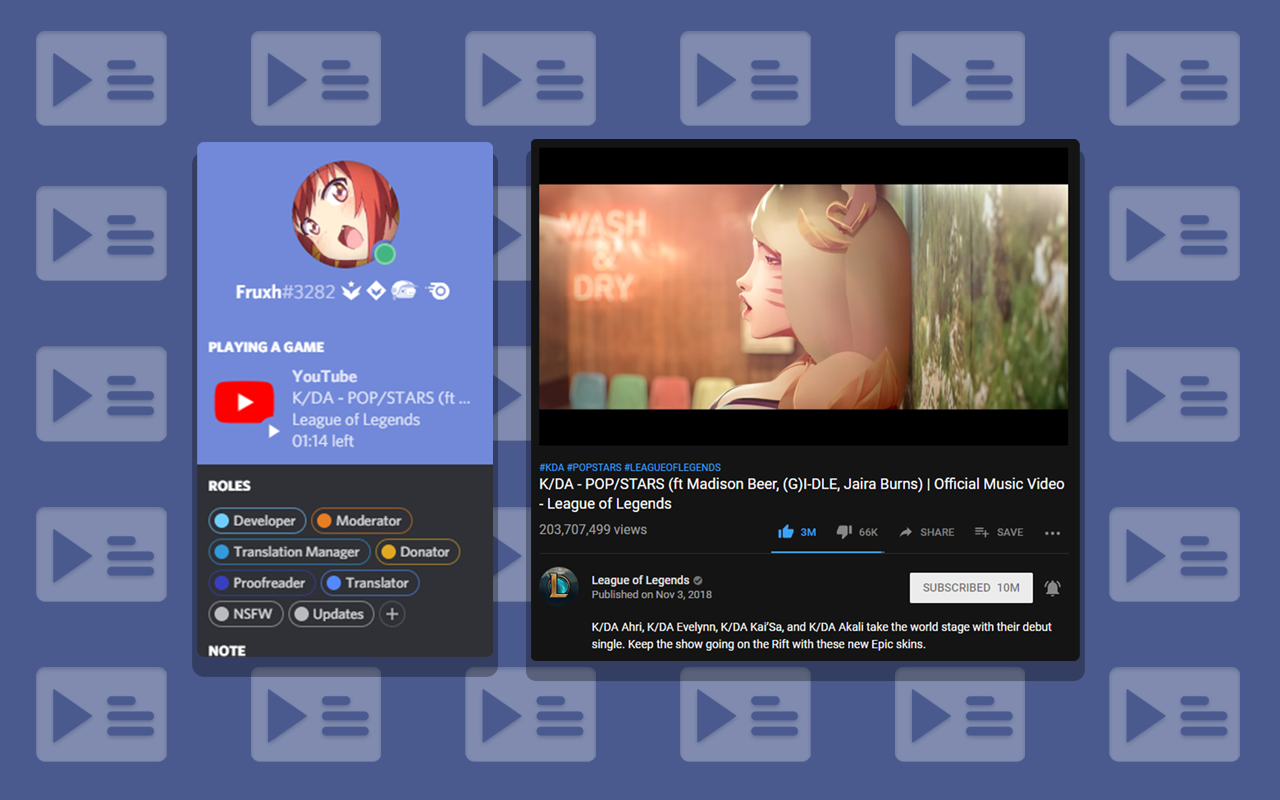
Task: Click the Moderator role tag
Action: point(361,521)
